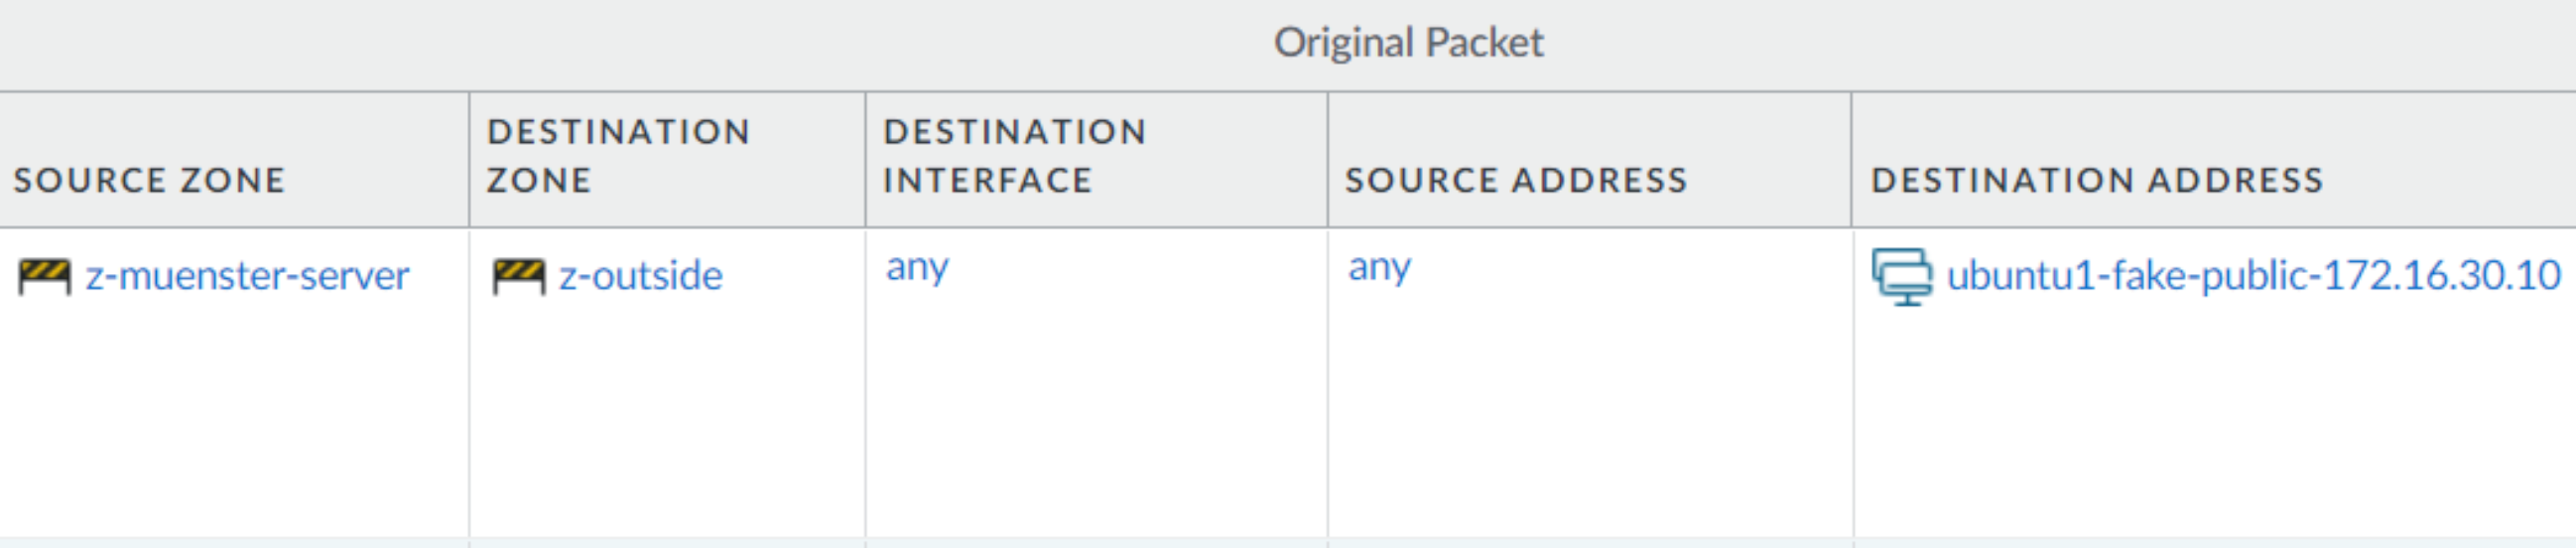The image size is (2576, 548).
Task: Select "any" in the Source Address column
Action: point(1379,268)
